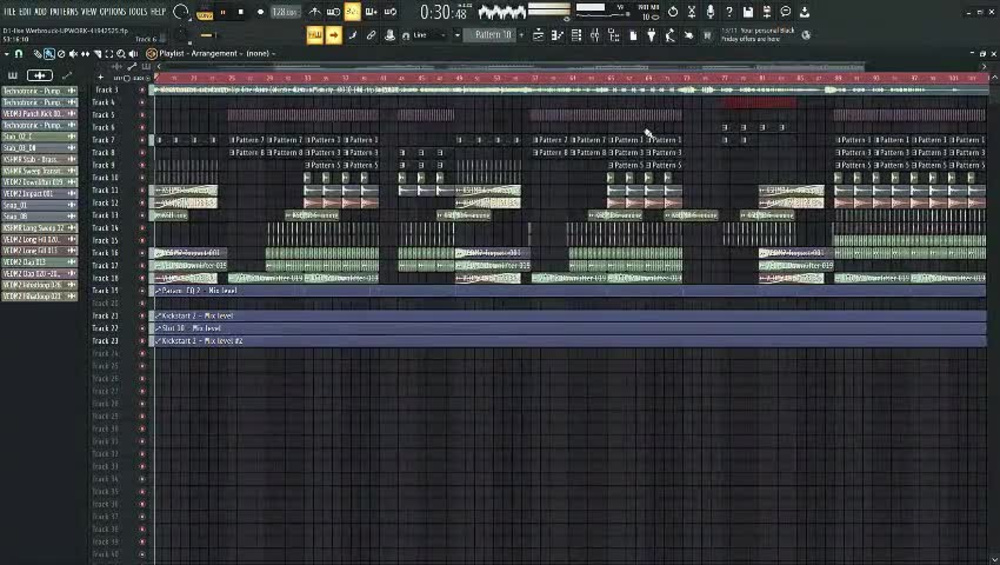1000x565 pixels.
Task: Select the pencil draw tool
Action: [37, 54]
